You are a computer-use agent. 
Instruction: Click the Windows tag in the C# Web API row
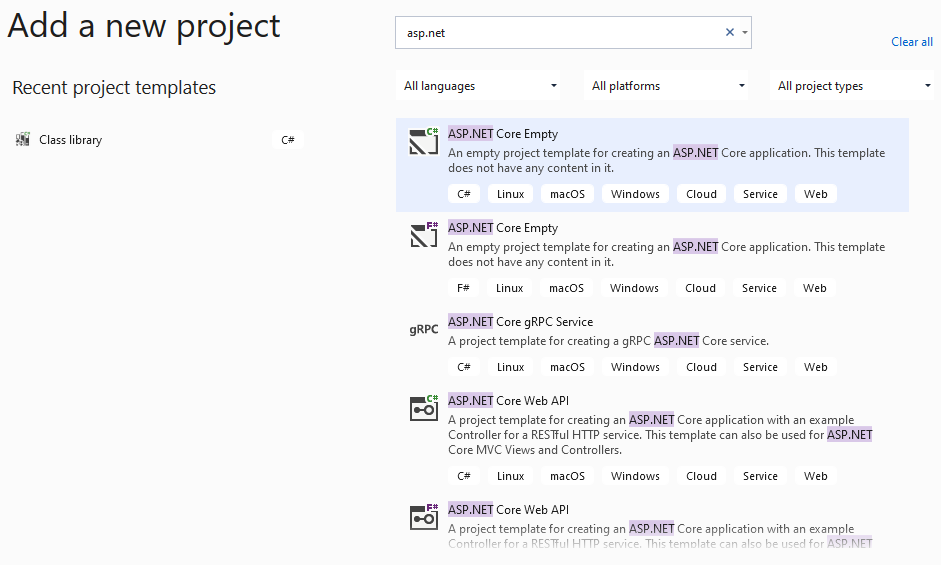(635, 476)
